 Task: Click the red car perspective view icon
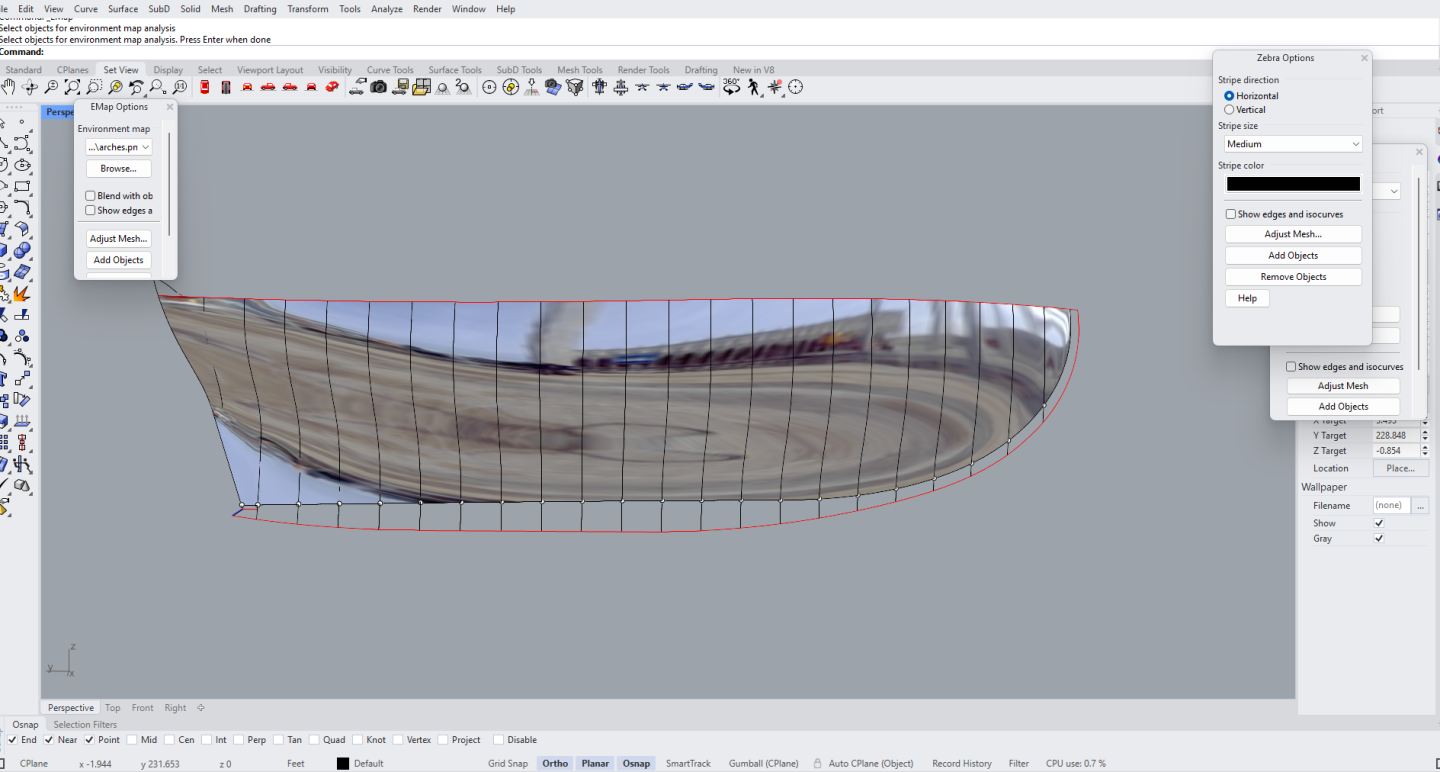tap(332, 87)
